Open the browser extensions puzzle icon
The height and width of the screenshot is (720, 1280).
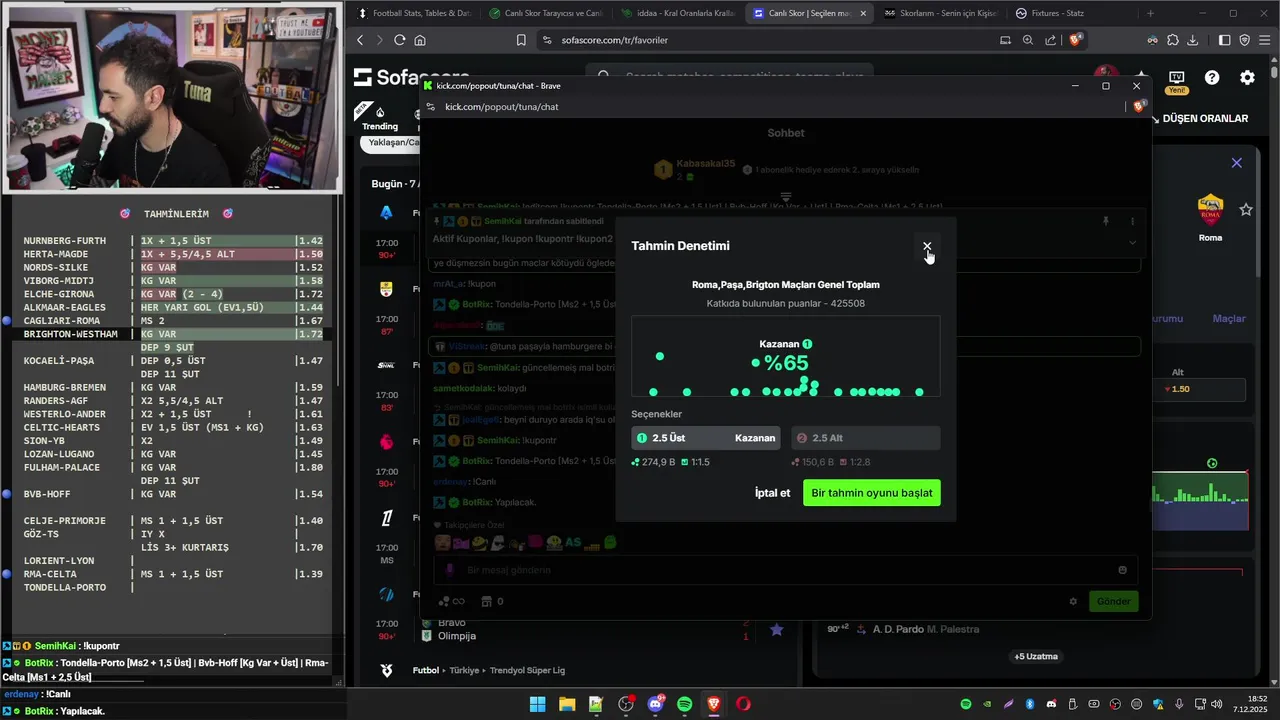coord(1172,40)
